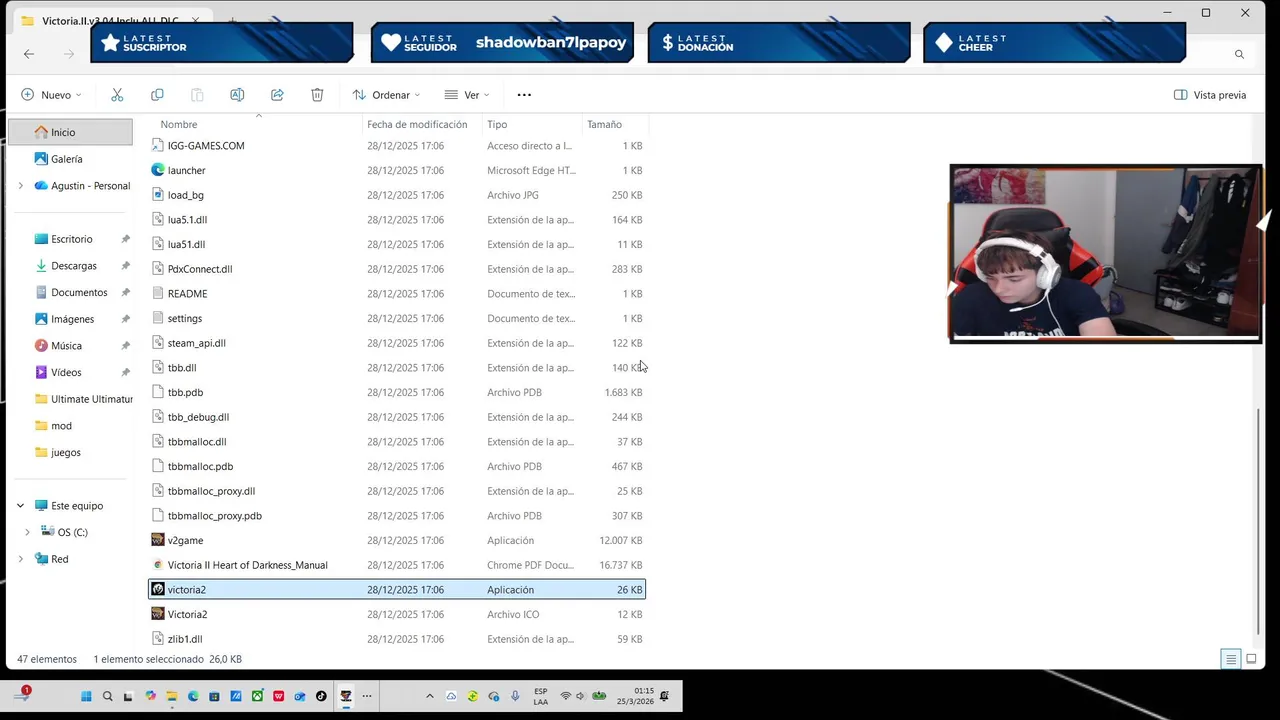
Task: Click the Cut scissors icon in toolbar
Action: pyautogui.click(x=117, y=95)
